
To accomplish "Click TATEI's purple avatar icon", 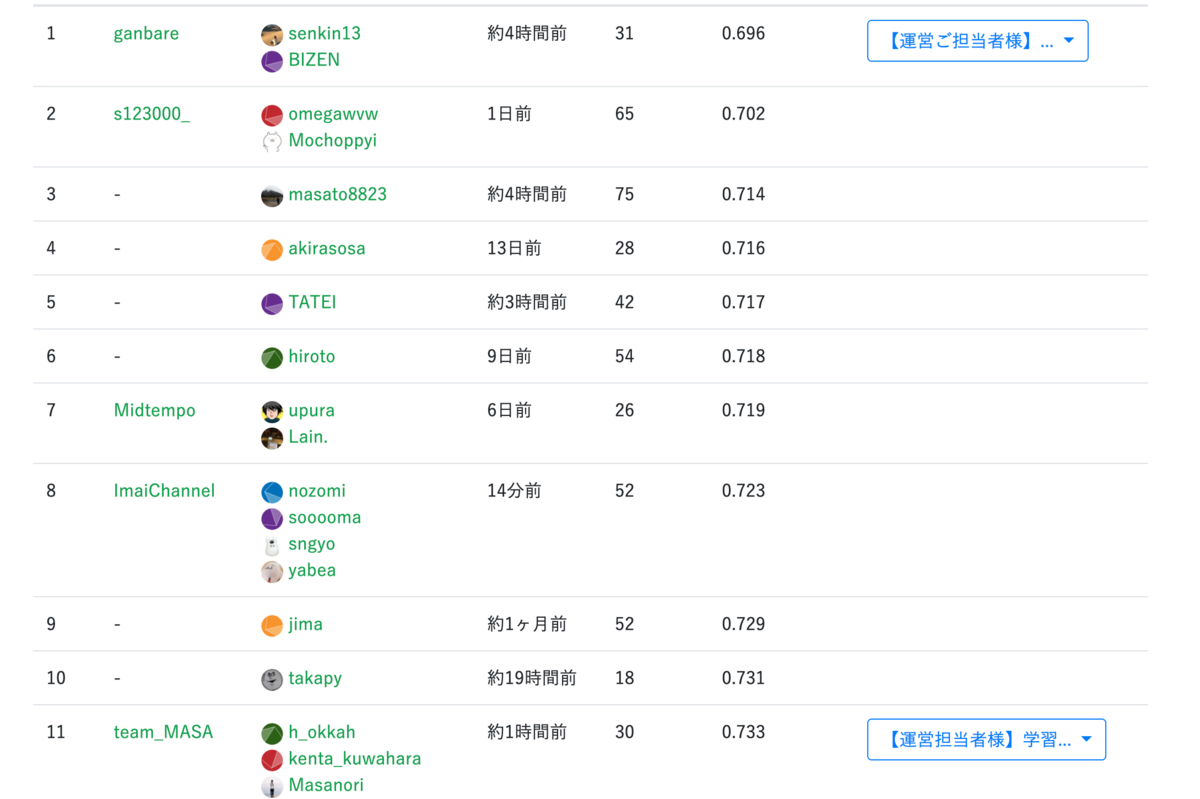I will 271,301.
